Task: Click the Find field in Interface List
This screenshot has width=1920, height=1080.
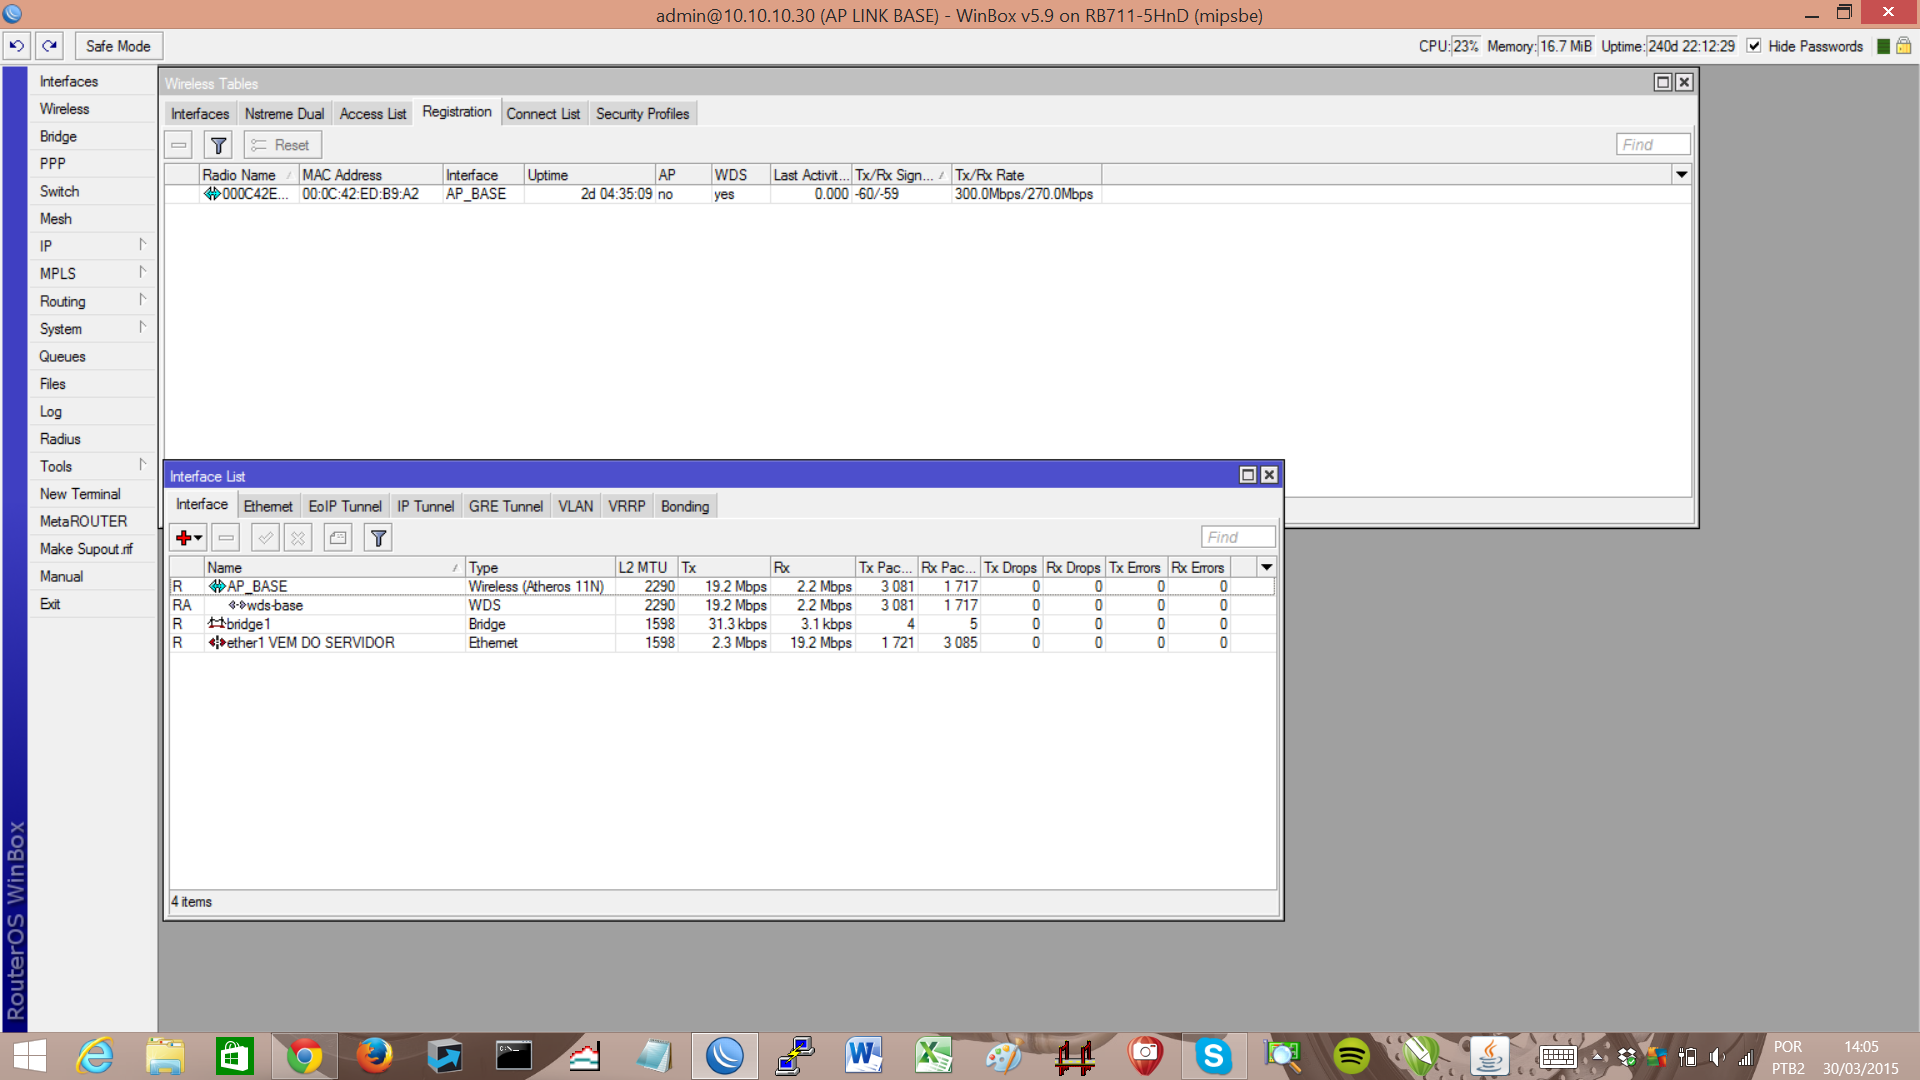Action: click(1237, 537)
